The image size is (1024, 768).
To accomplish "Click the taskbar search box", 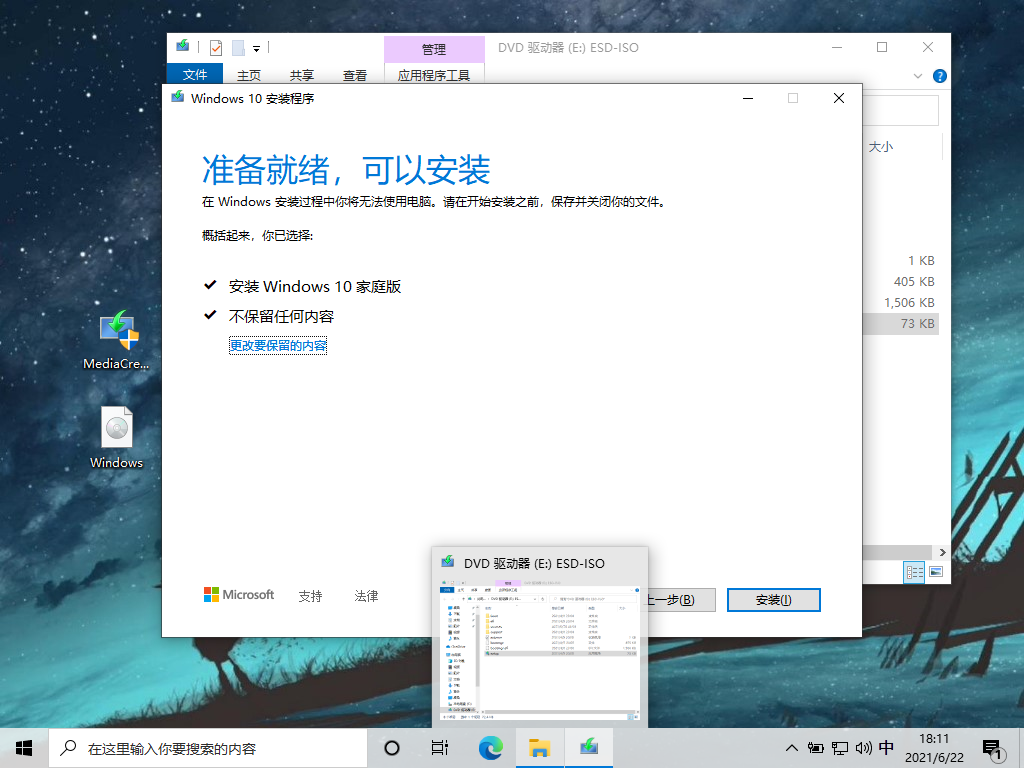I will pos(208,748).
